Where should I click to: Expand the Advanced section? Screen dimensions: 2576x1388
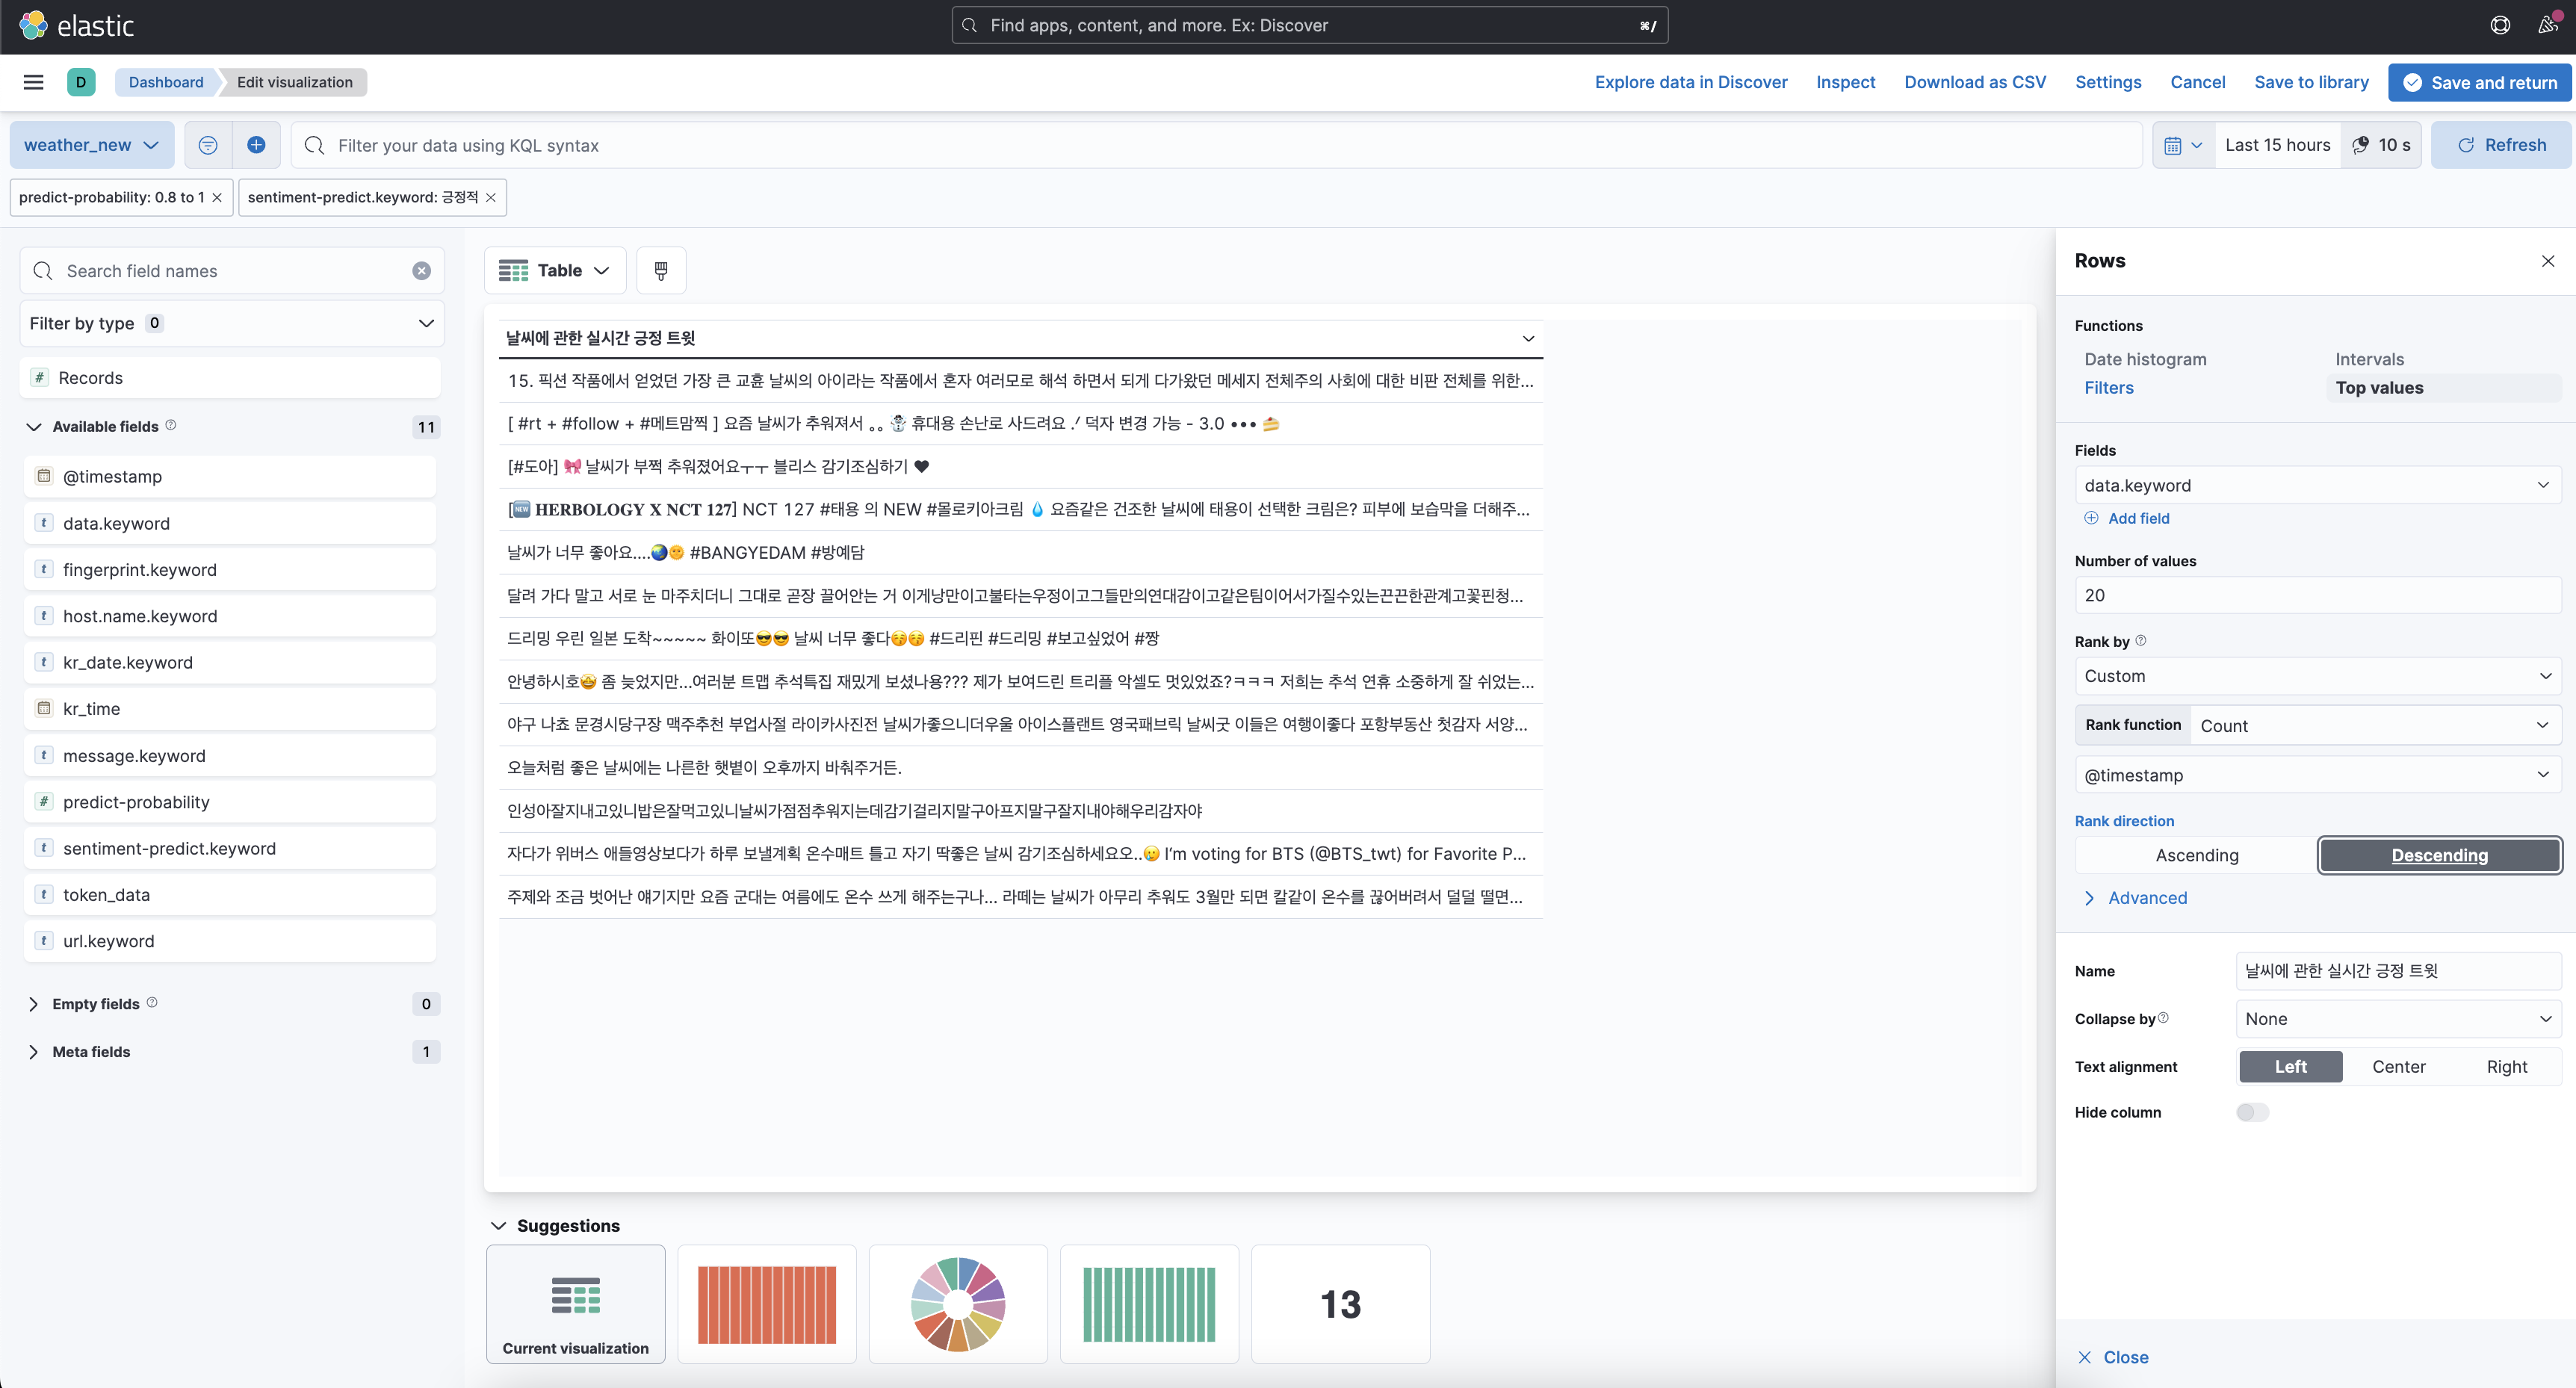pos(2146,898)
